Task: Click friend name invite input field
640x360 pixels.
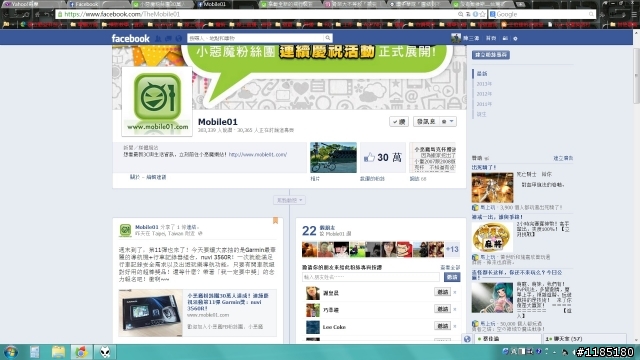Action: coord(371,277)
